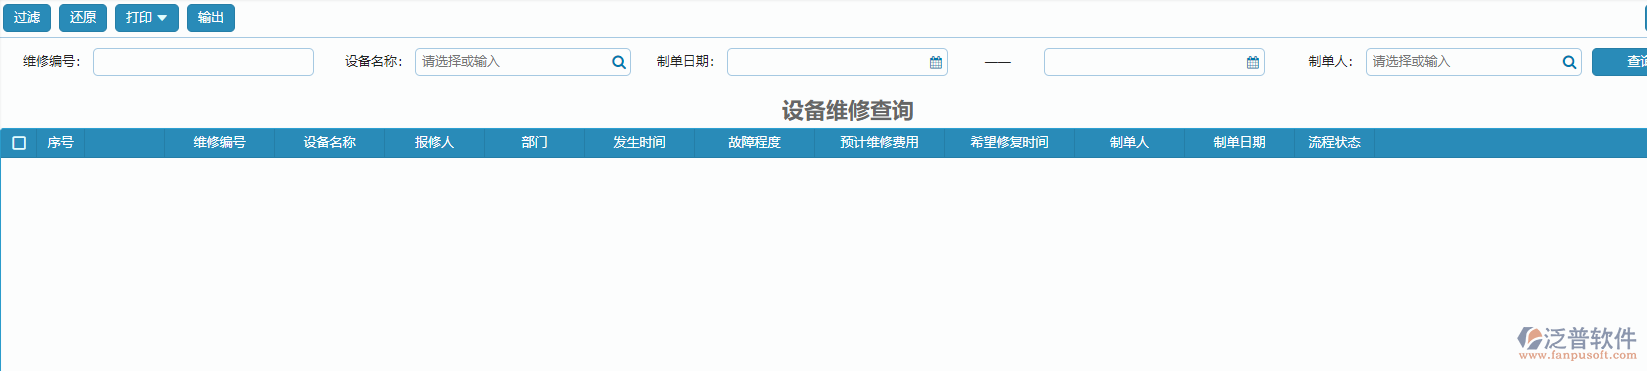Sort by 流程状态 column header
This screenshot has width=1647, height=371.
pos(1335,143)
